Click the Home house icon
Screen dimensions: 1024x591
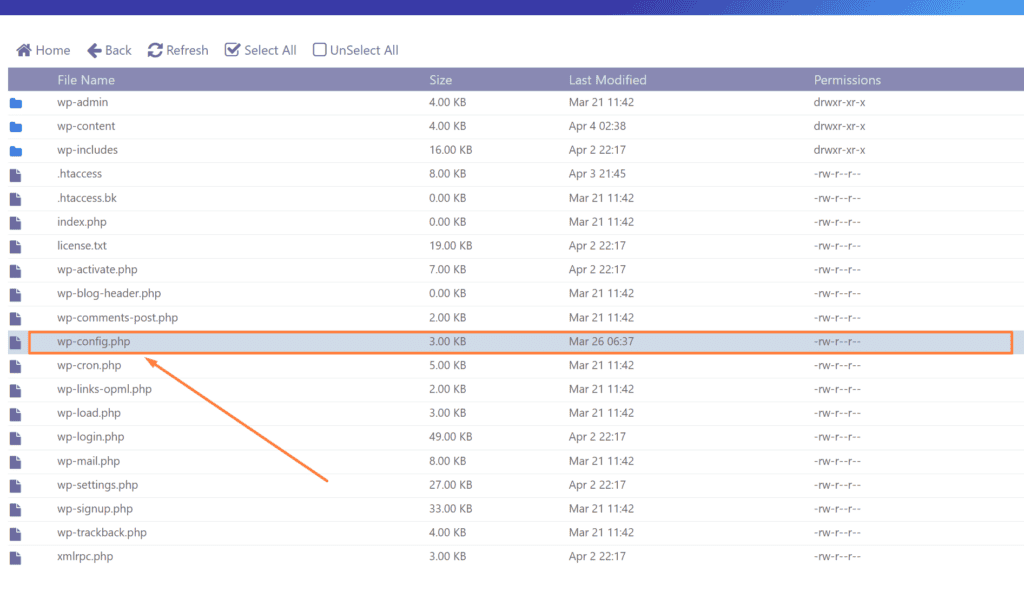(24, 50)
